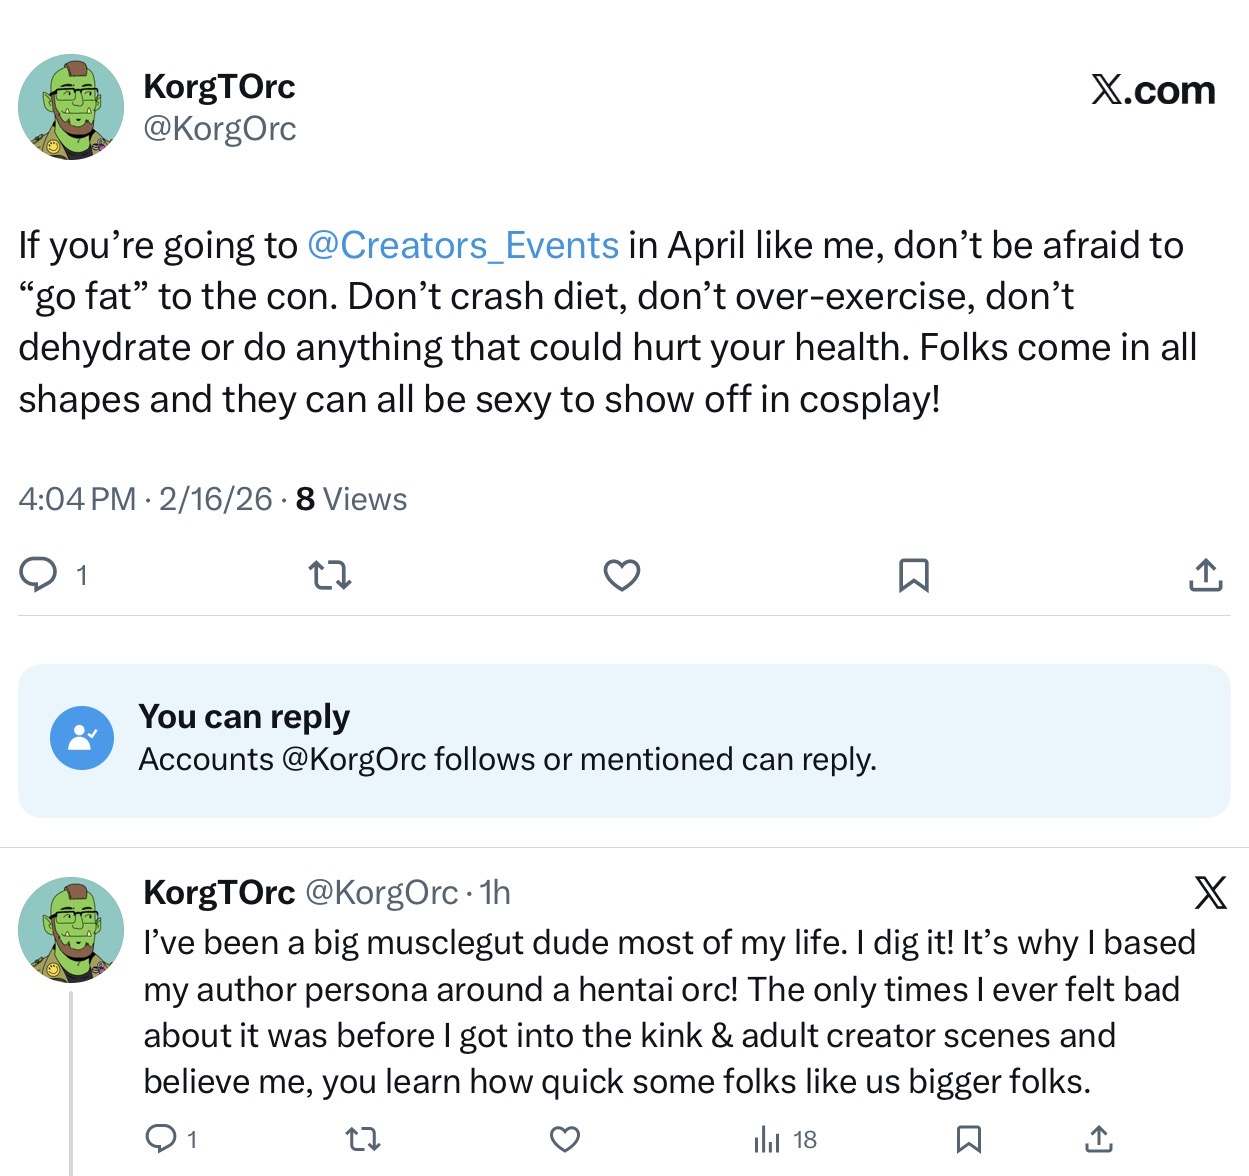Bookmark the reply post
The height and width of the screenshot is (1176, 1249).
click(968, 1138)
